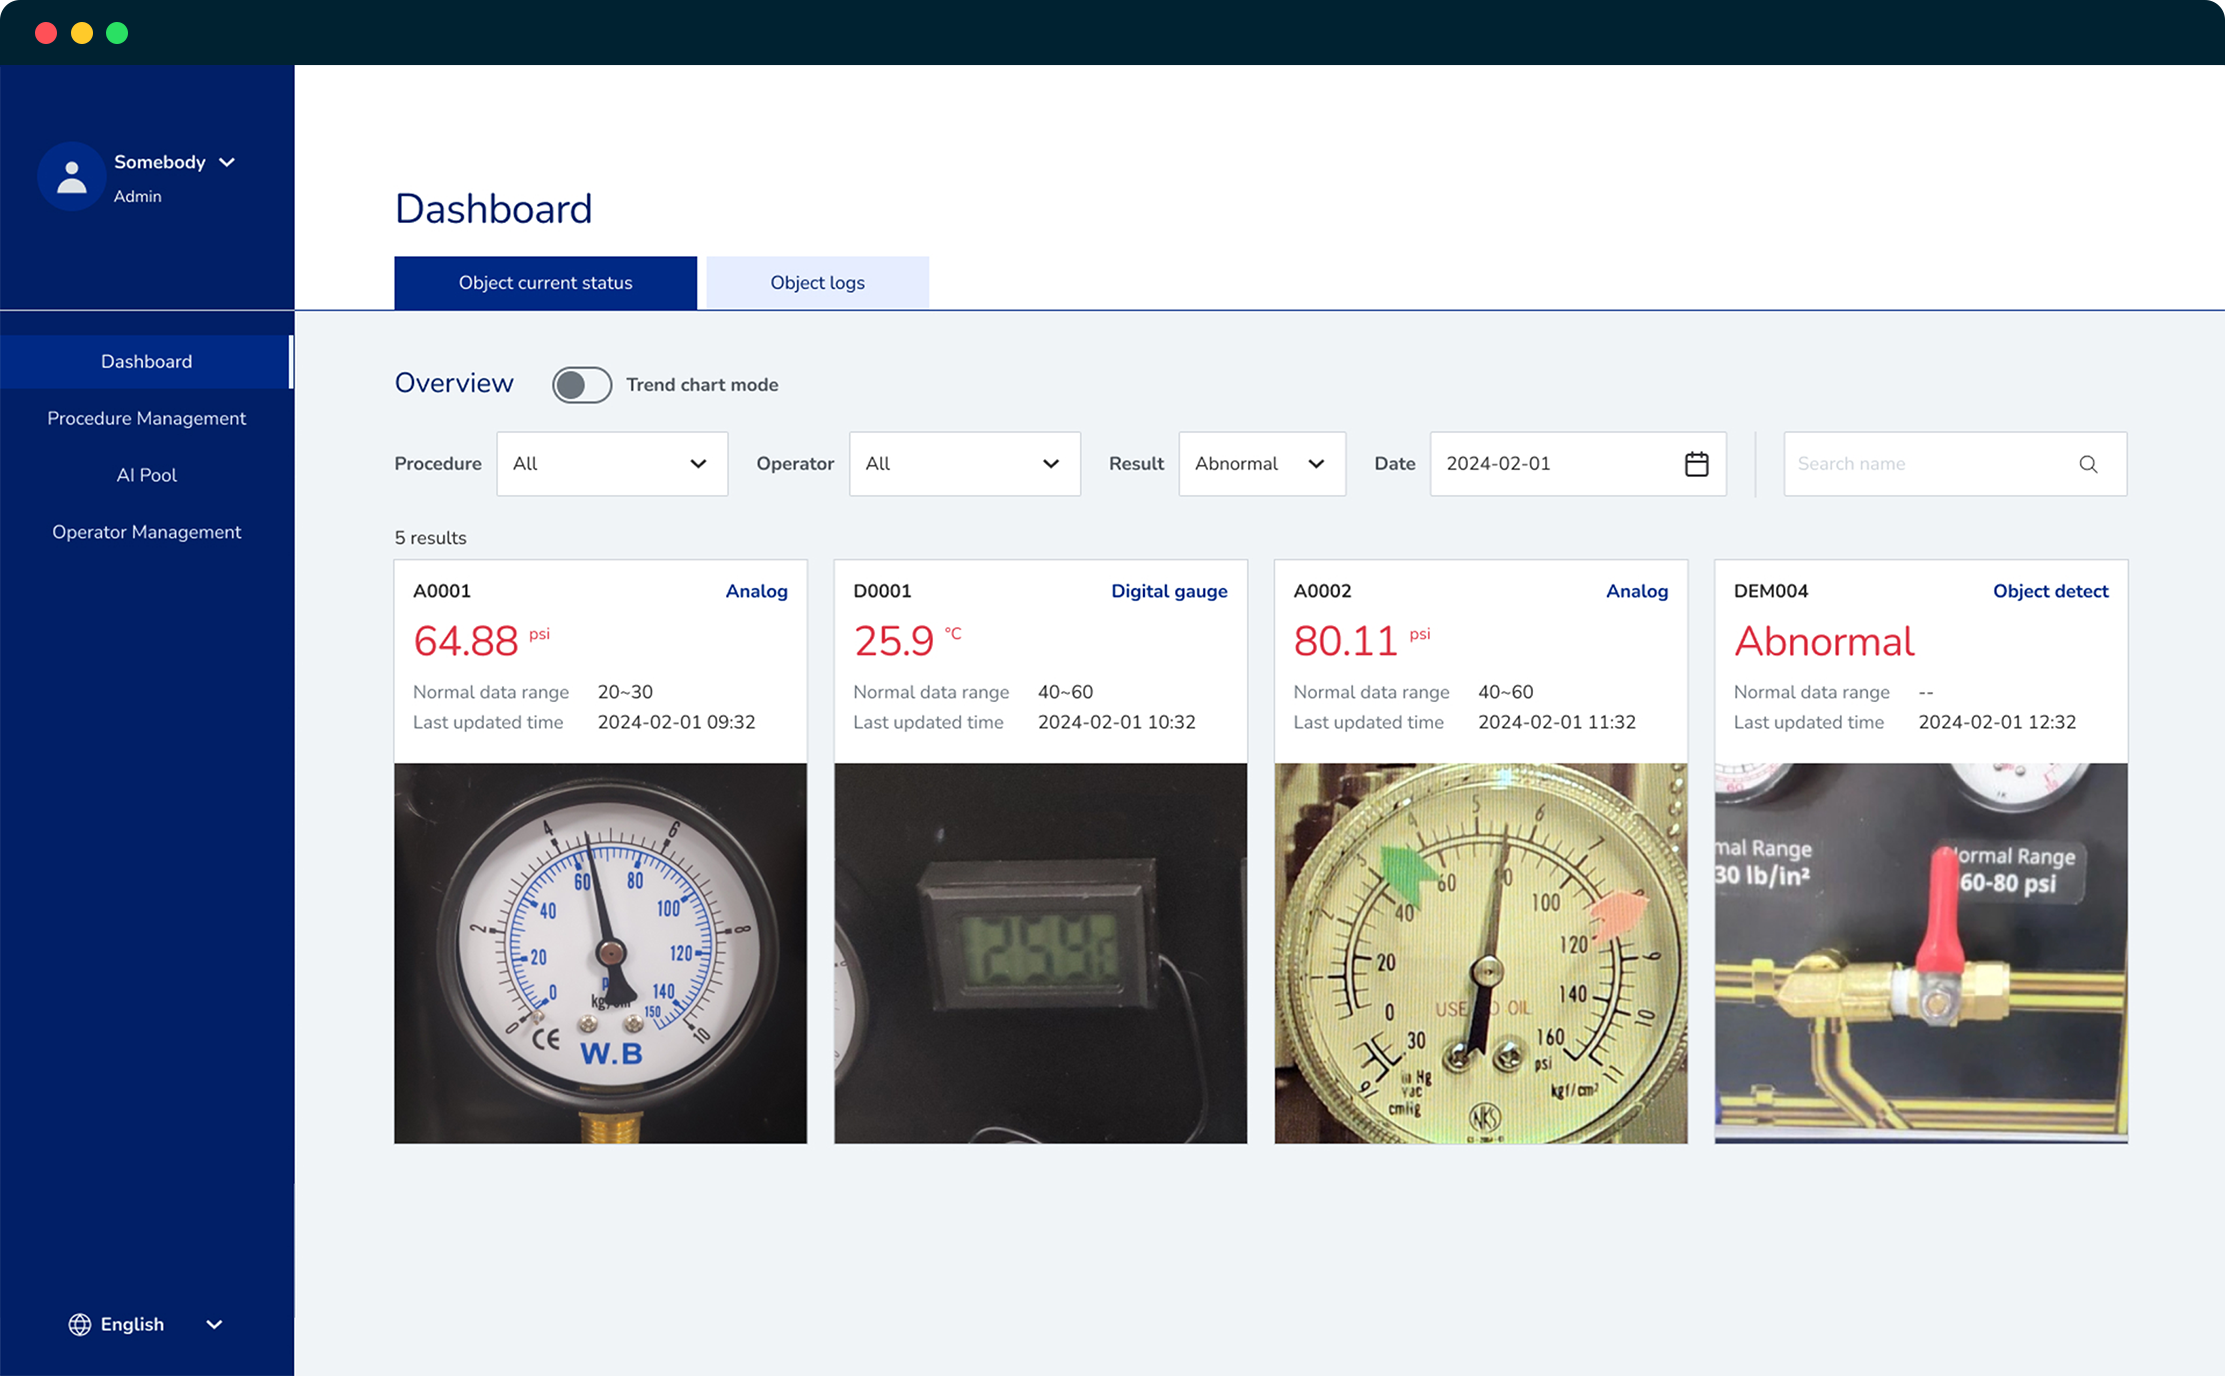
Task: Select Dashboard in the sidebar
Action: (x=146, y=361)
